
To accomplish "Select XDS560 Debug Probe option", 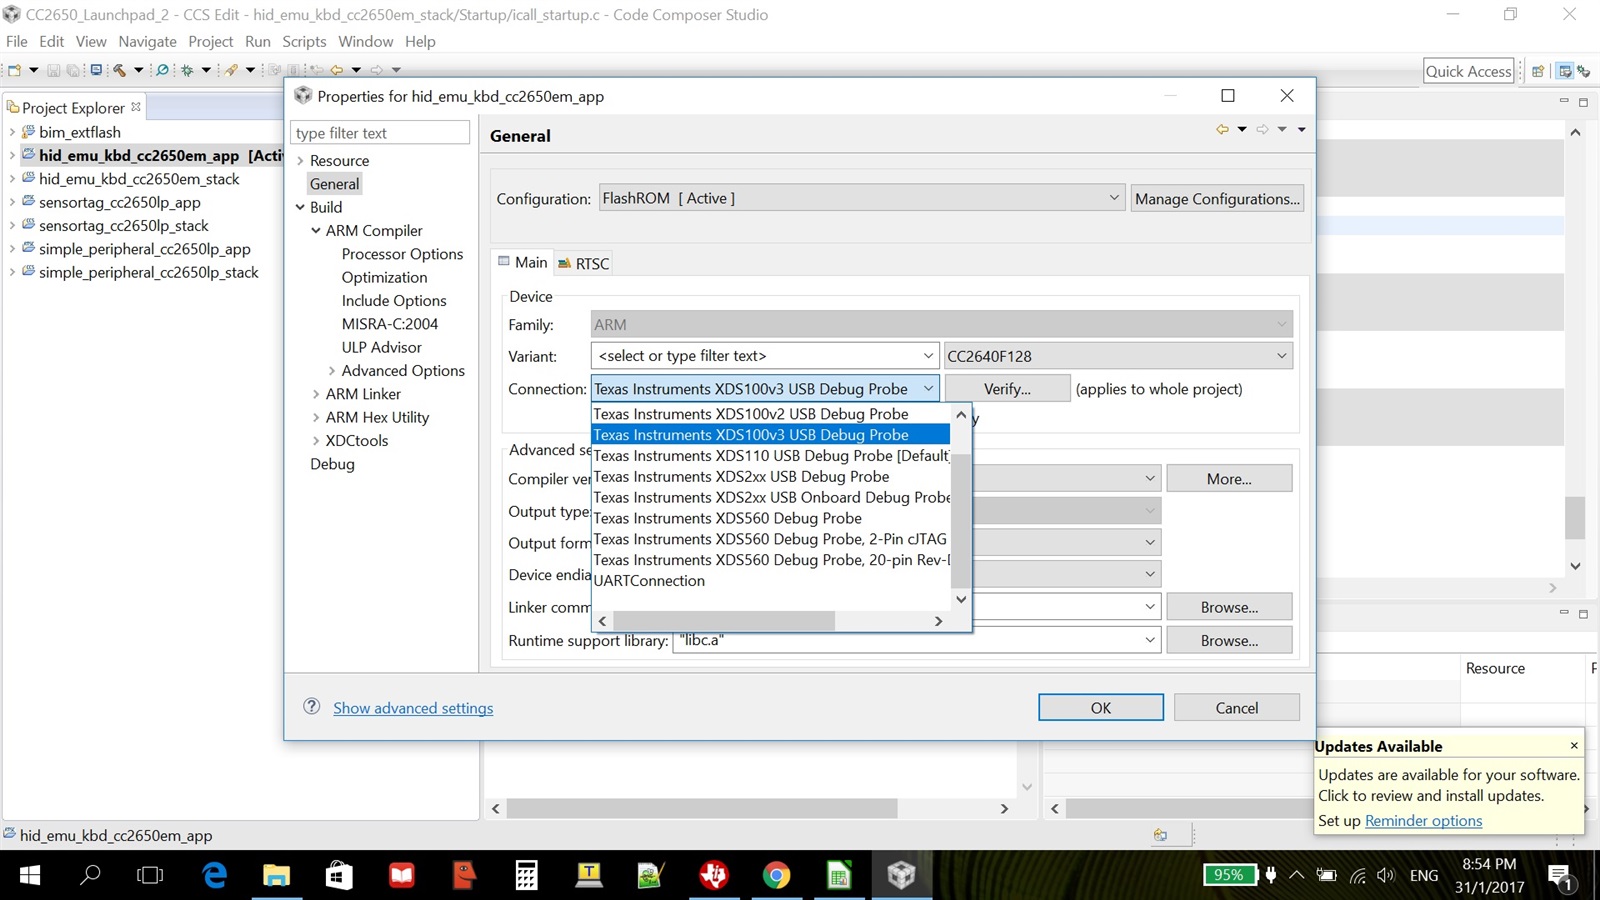I will tap(770, 518).
